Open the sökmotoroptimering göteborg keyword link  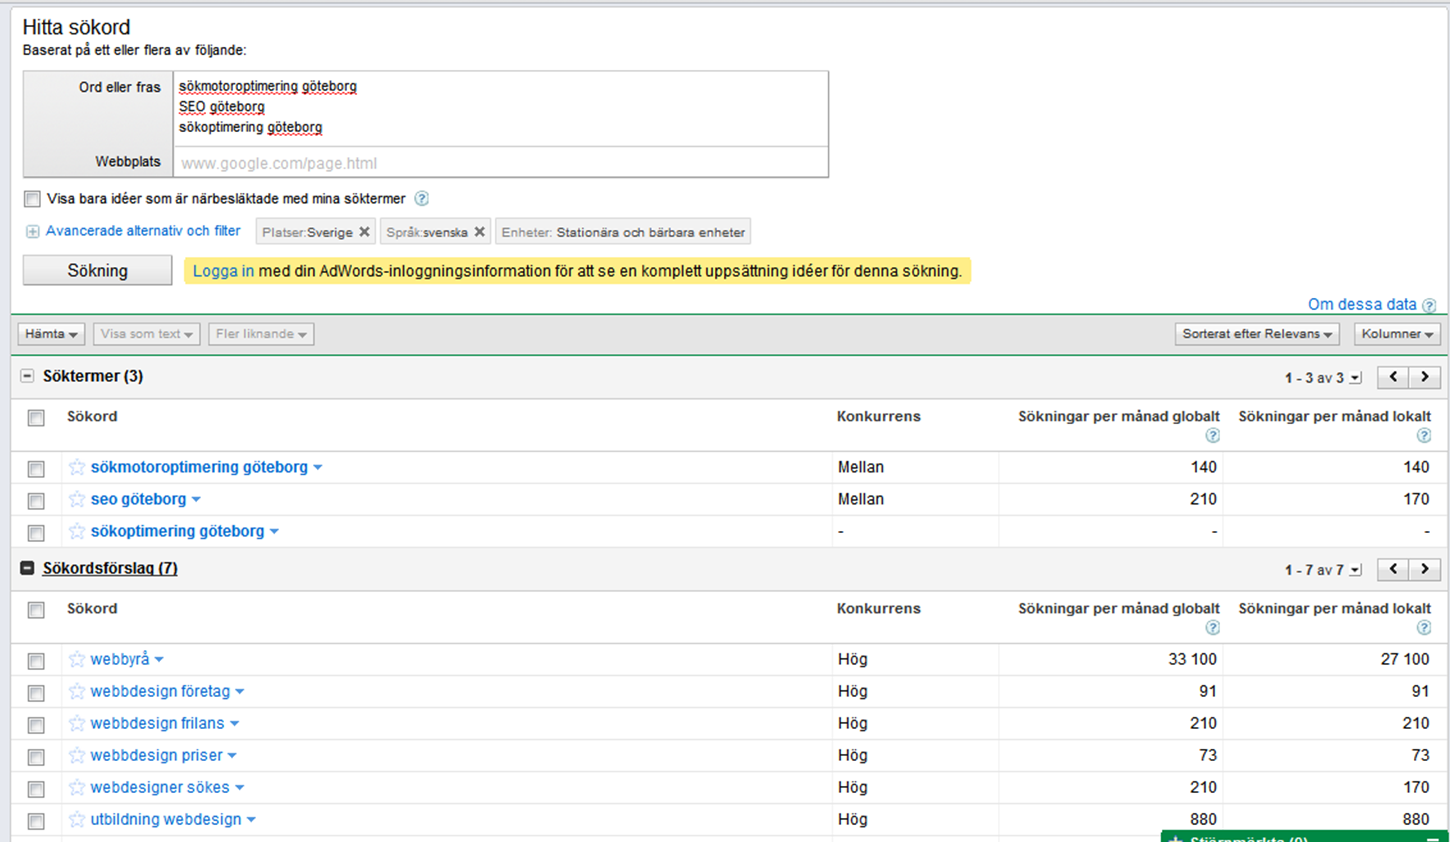pos(199,467)
